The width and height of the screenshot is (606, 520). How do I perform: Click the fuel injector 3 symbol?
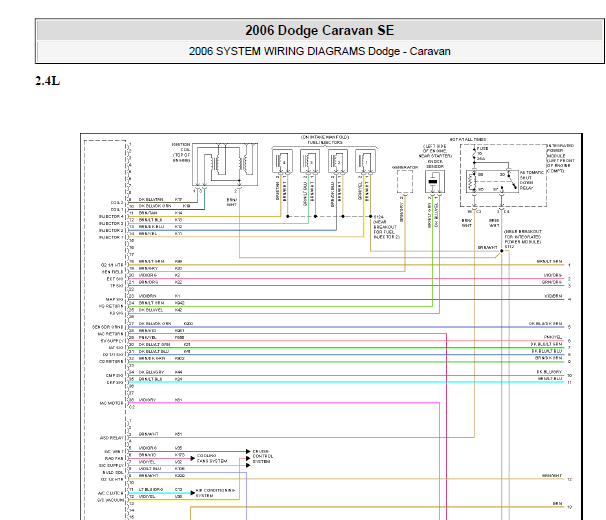point(310,162)
